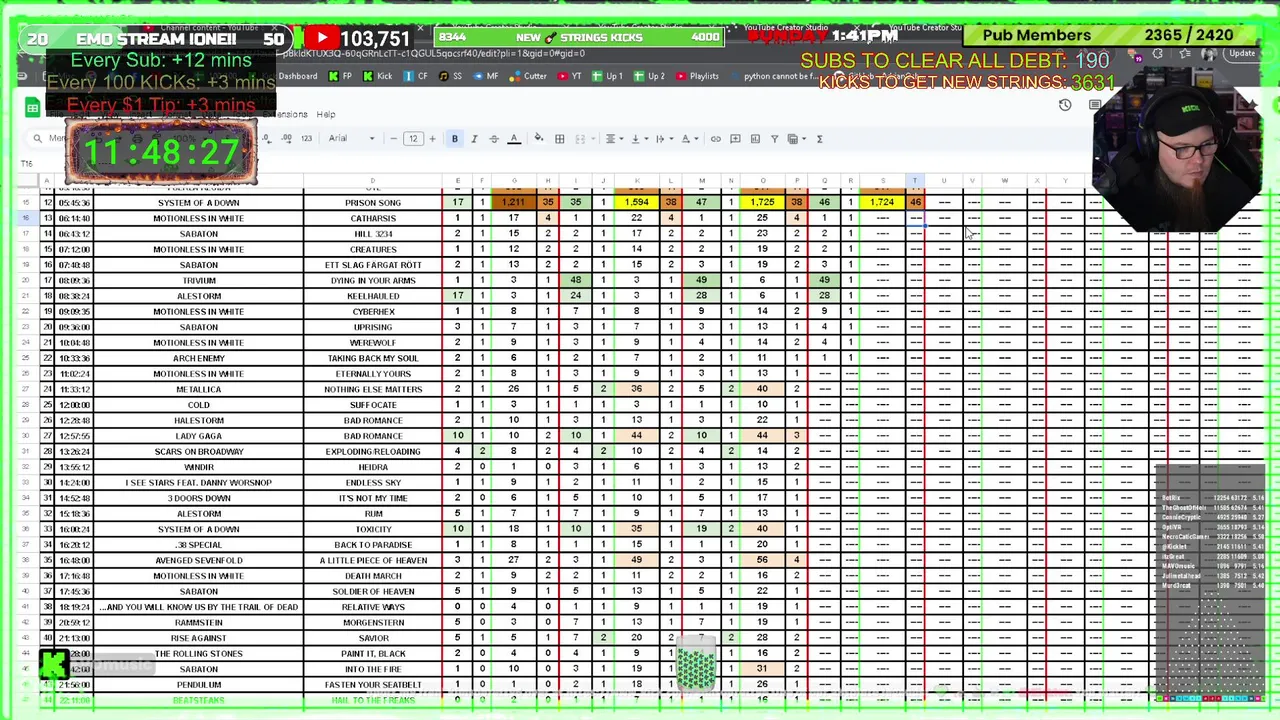Increase font size with plus icon
The width and height of the screenshot is (1280, 720).
click(x=432, y=139)
